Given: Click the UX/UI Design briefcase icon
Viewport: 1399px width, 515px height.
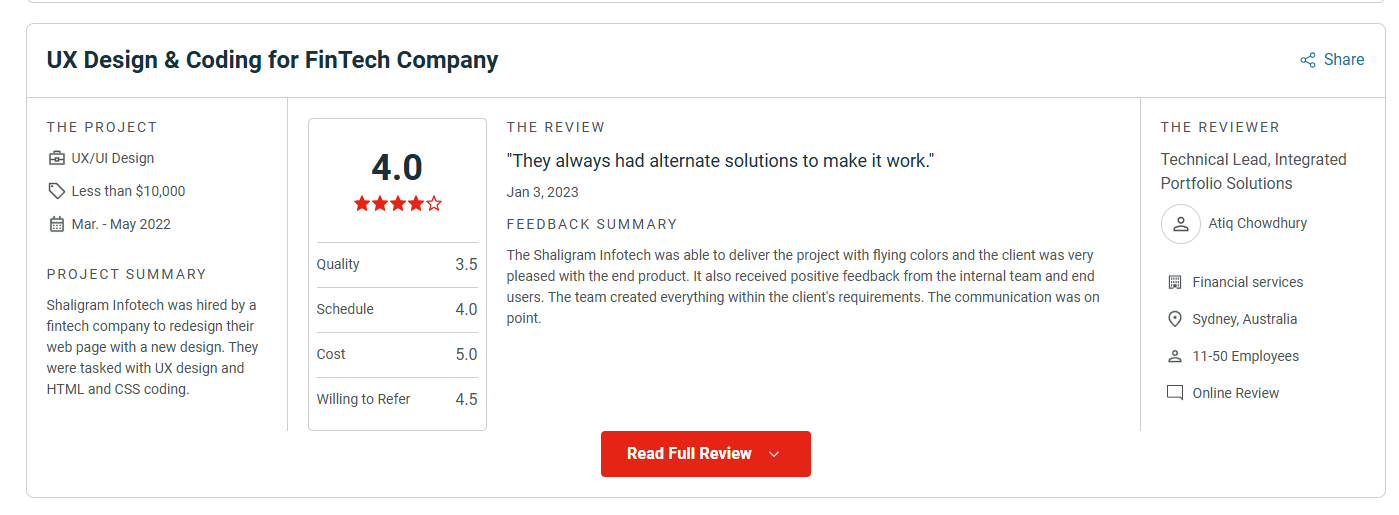Looking at the screenshot, I should pyautogui.click(x=56, y=158).
